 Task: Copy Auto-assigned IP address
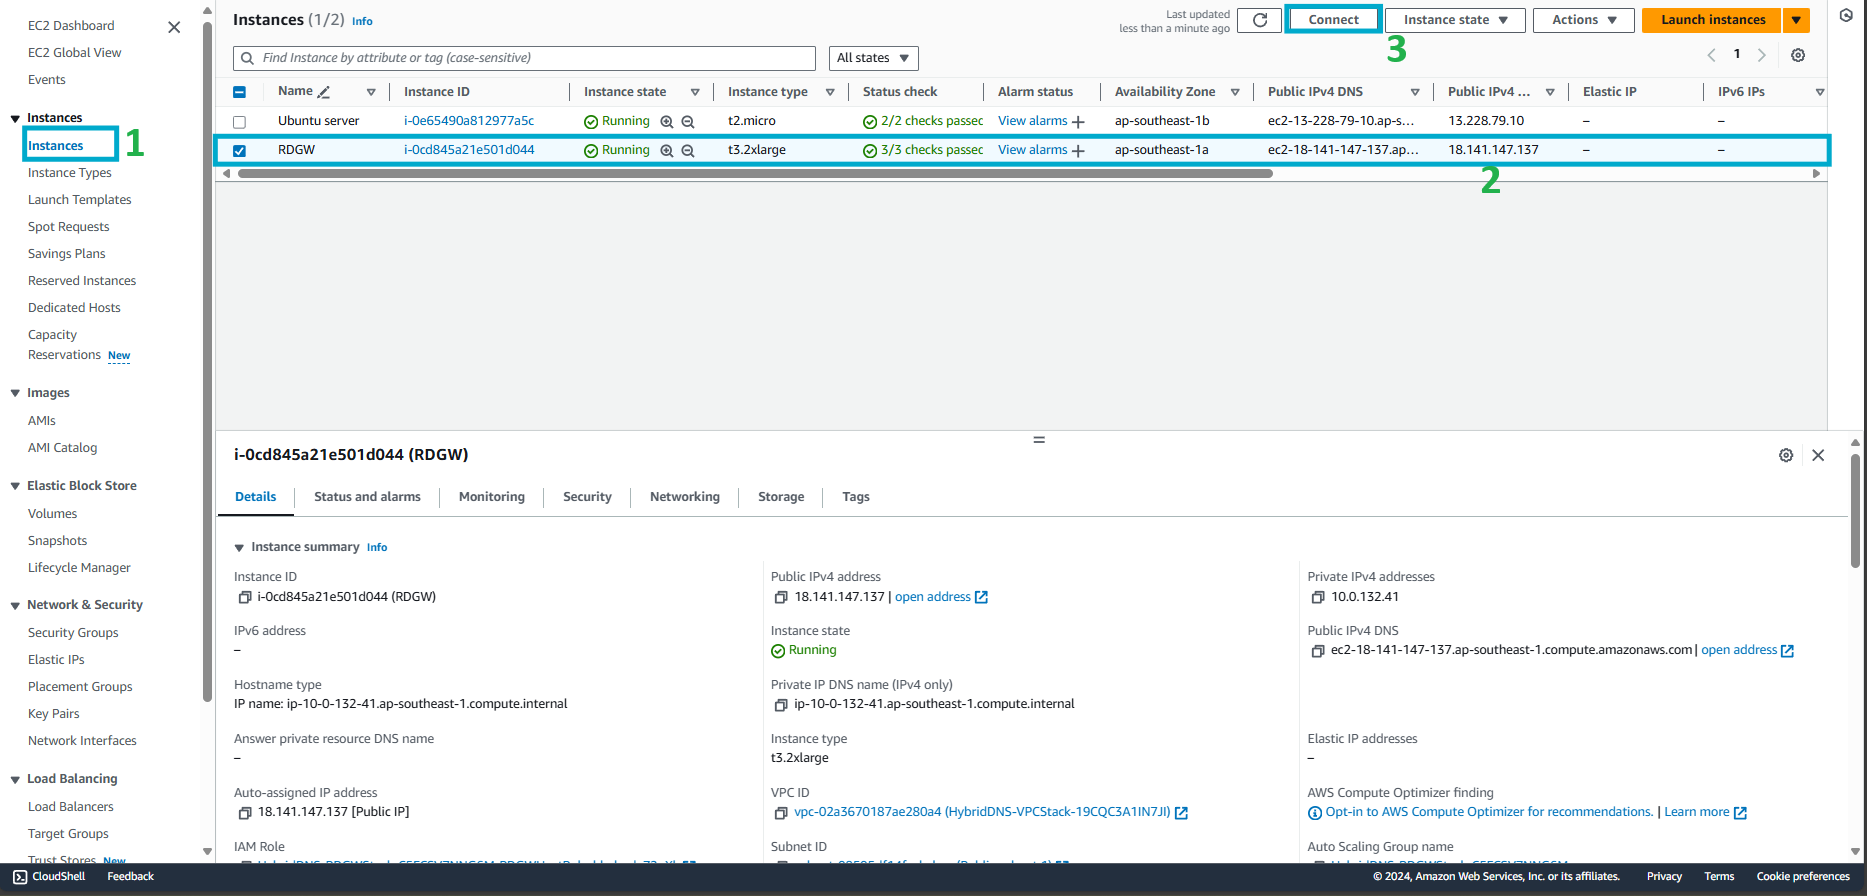click(244, 813)
